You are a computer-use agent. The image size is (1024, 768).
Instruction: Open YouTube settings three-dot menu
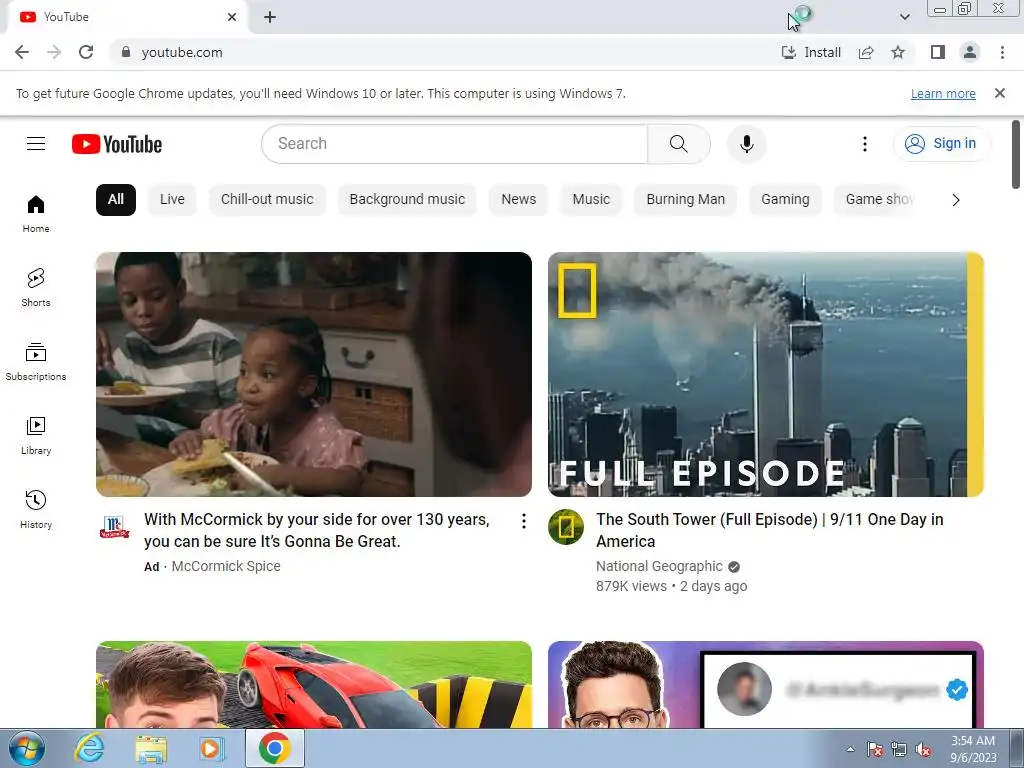(865, 144)
